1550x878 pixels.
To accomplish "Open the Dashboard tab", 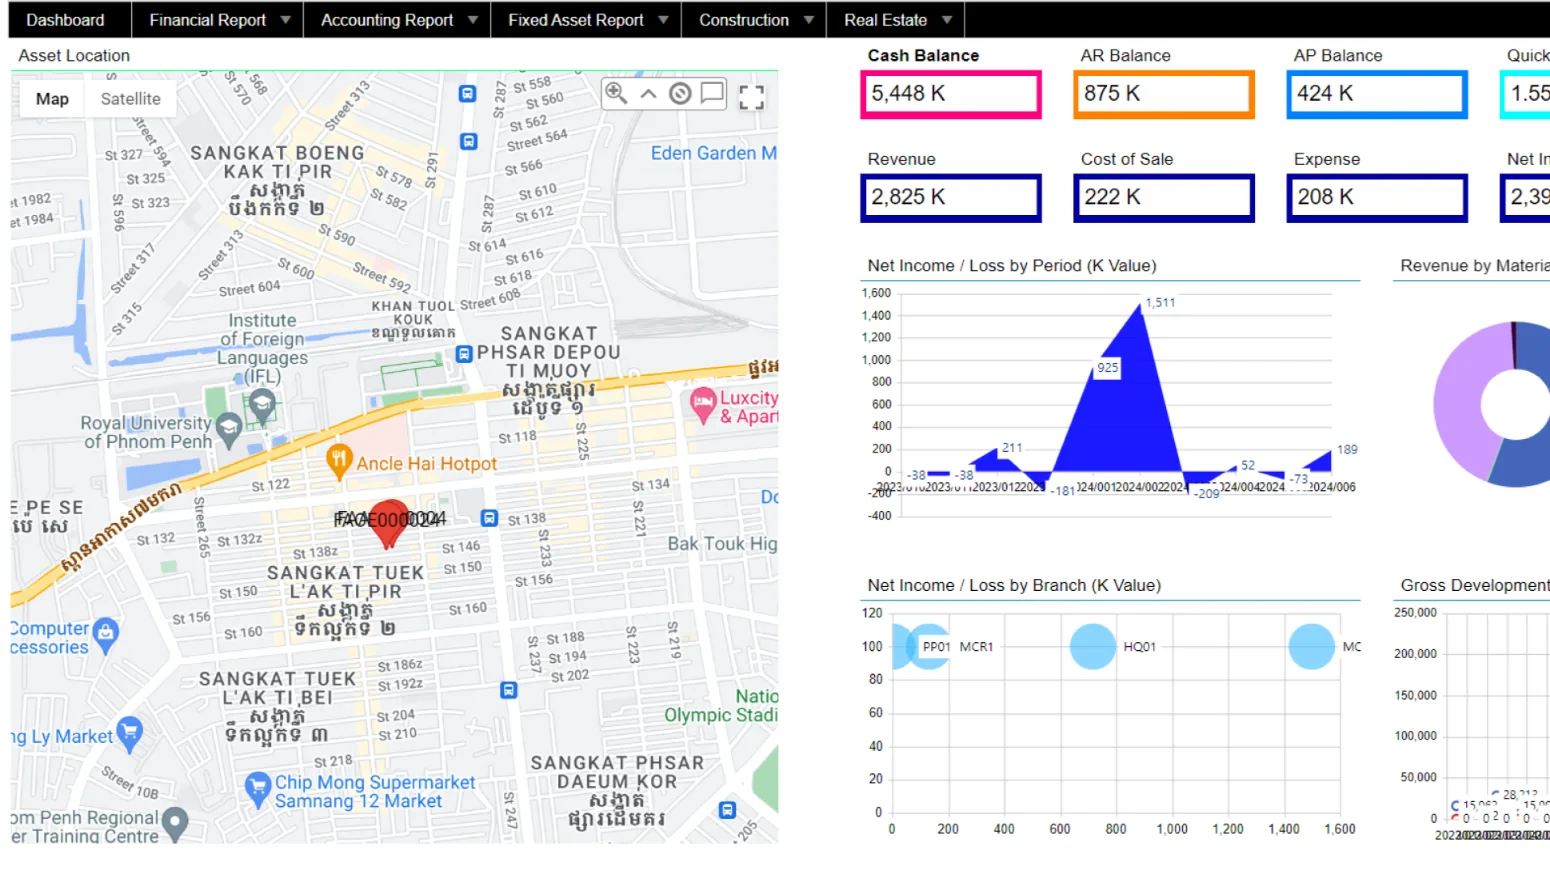I will [x=65, y=20].
